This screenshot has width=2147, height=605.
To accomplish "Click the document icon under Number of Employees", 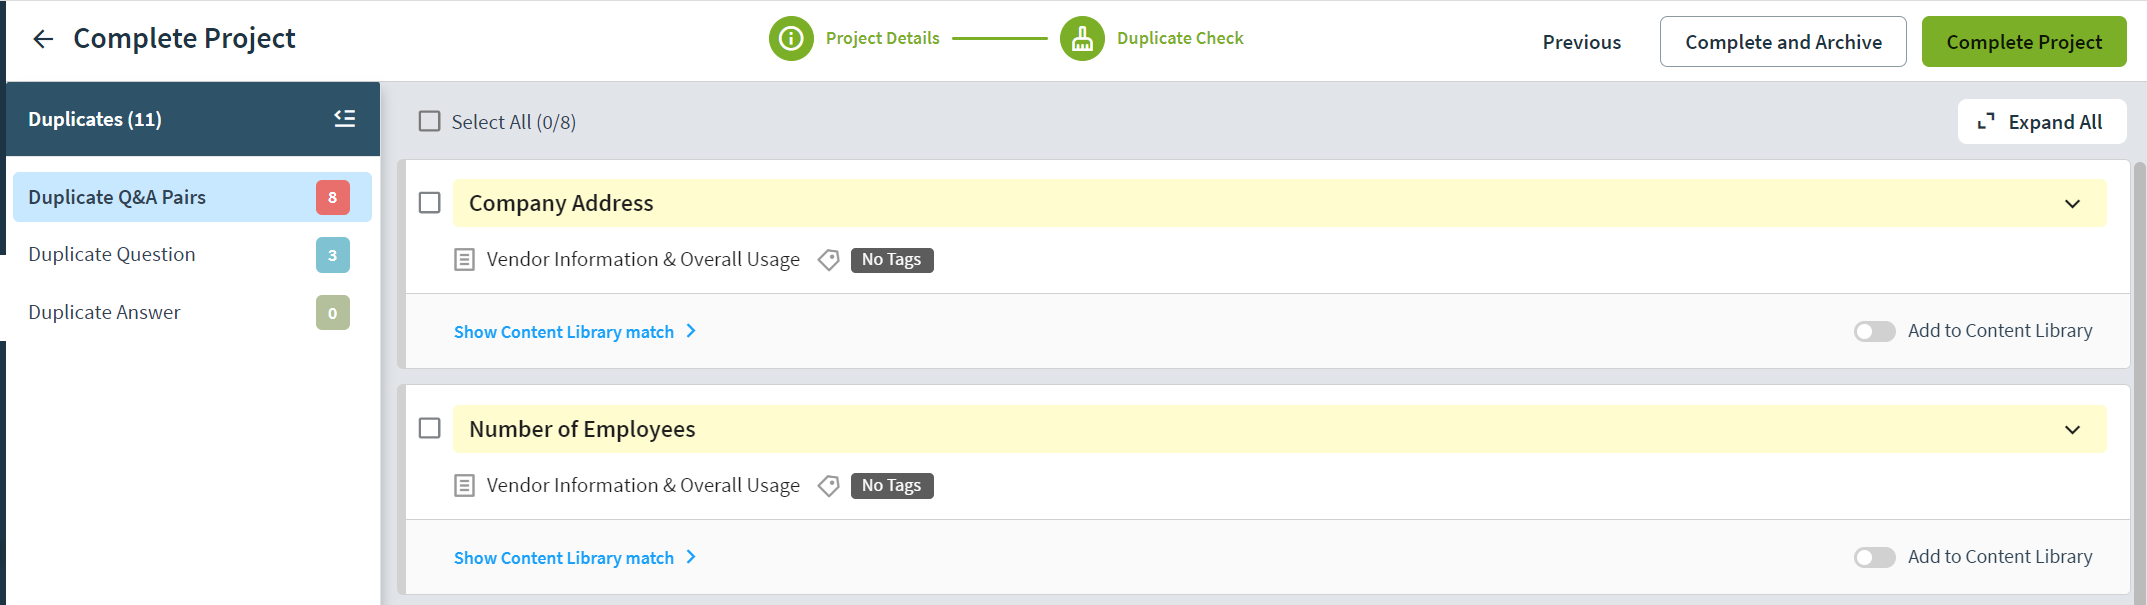I will [x=464, y=486].
